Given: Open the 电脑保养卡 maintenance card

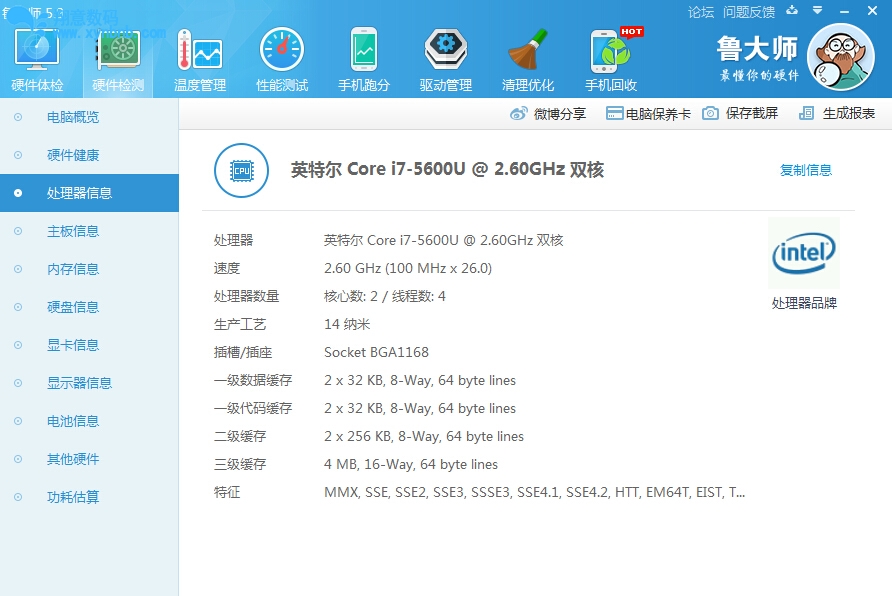Looking at the screenshot, I should point(648,114).
